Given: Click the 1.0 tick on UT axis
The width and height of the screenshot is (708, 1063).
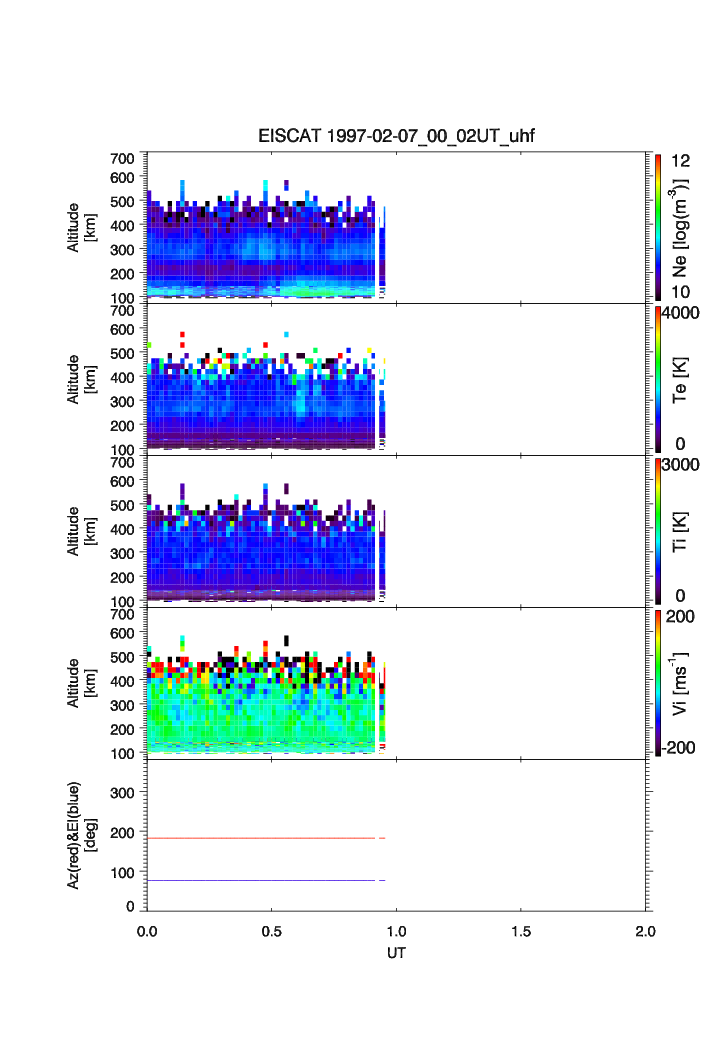Looking at the screenshot, I should tap(397, 931).
